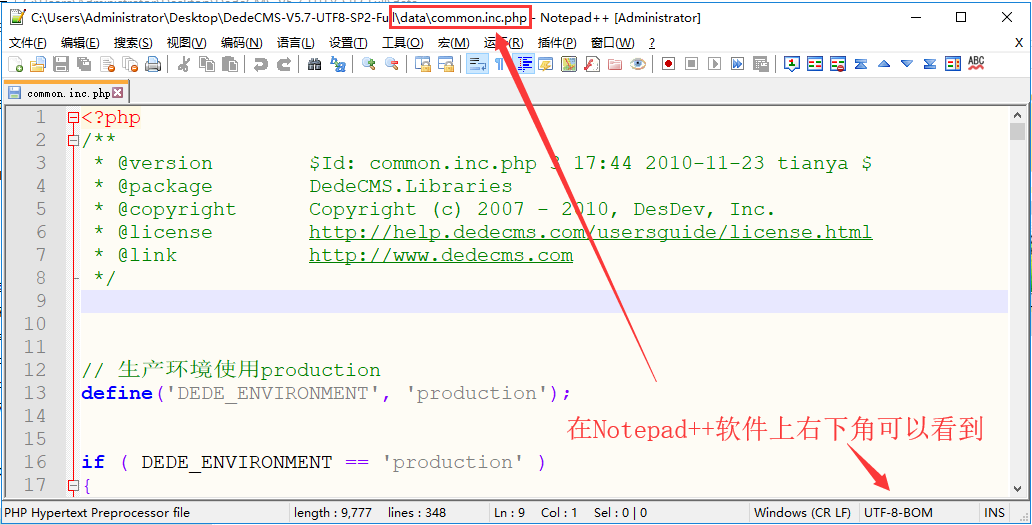This screenshot has width=1032, height=525.
Task: Toggle the Monitoring eye icon
Action: click(638, 64)
